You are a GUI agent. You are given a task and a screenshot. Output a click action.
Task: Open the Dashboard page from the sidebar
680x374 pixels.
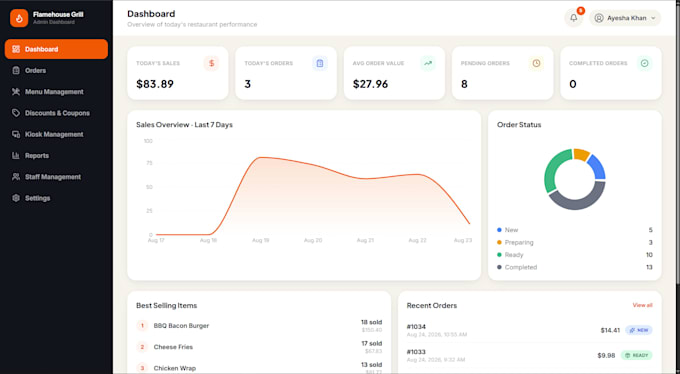[56, 49]
